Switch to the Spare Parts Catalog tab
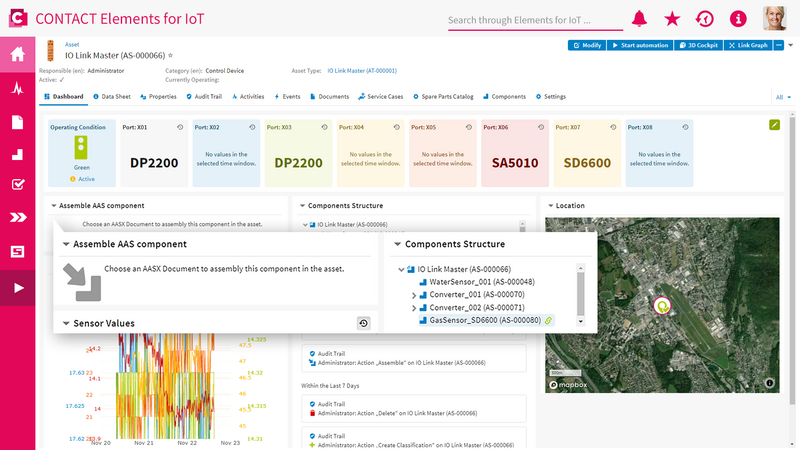The height and width of the screenshot is (450, 800). click(443, 96)
